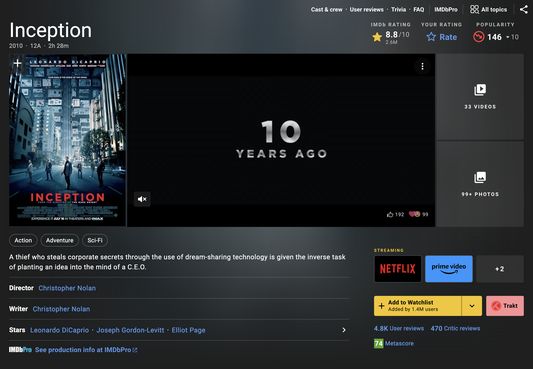Select the Sci-Fi genre chip
The width and height of the screenshot is (533, 369).
(95, 240)
